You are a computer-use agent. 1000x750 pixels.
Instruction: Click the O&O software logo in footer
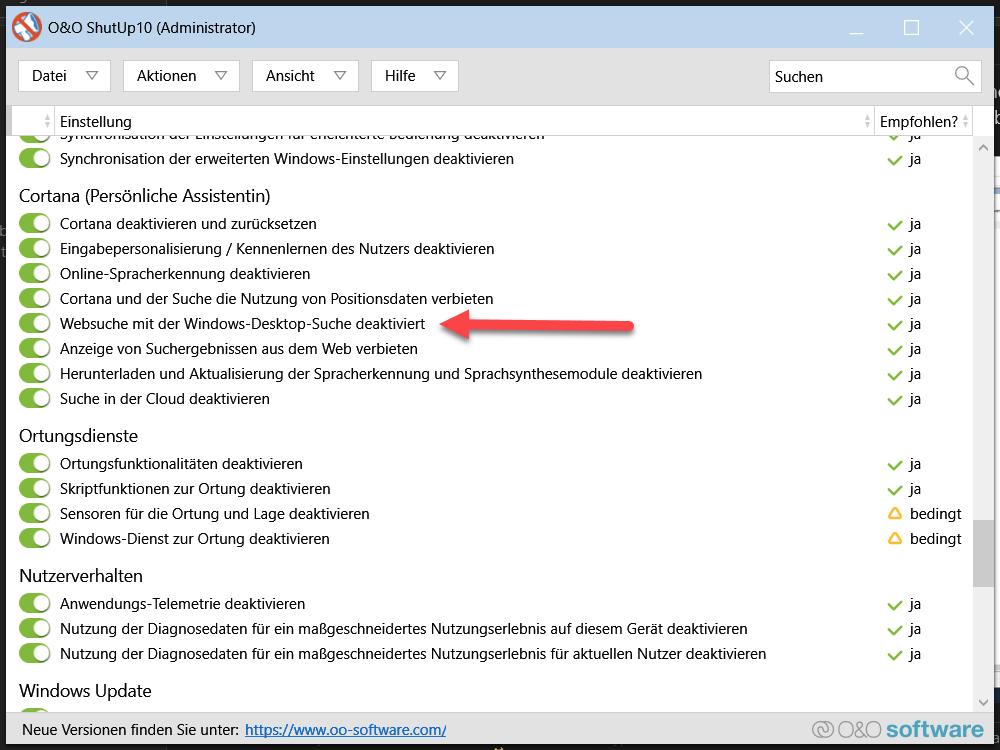pyautogui.click(x=898, y=729)
